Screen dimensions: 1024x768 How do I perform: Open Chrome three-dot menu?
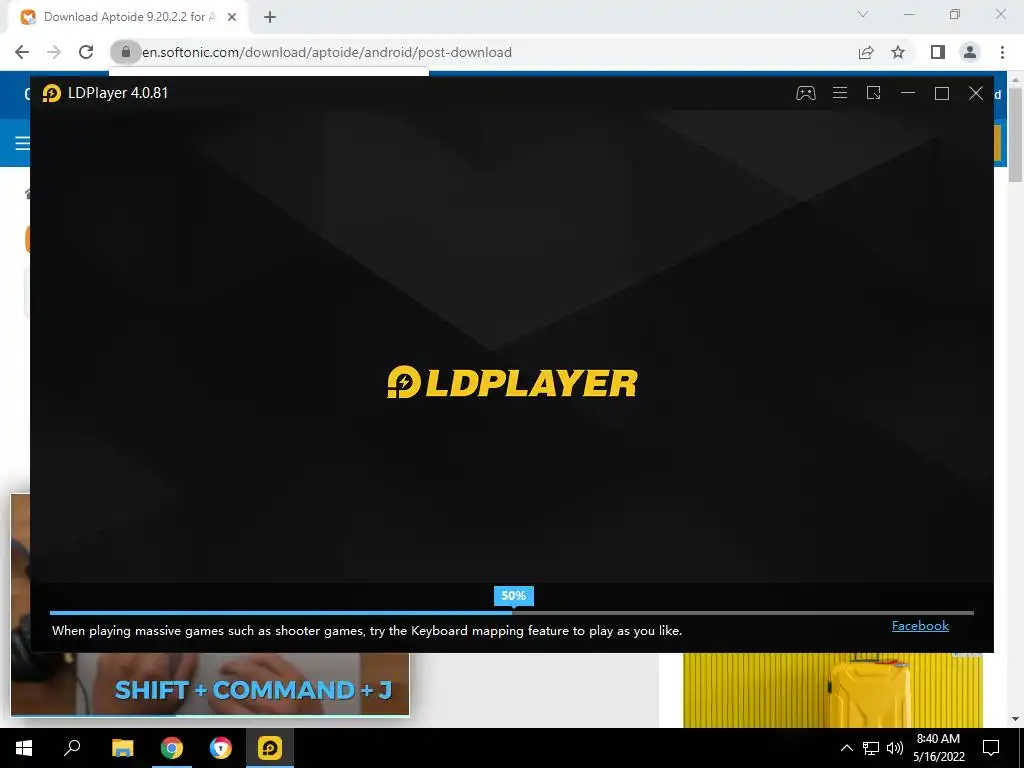coord(1002,52)
